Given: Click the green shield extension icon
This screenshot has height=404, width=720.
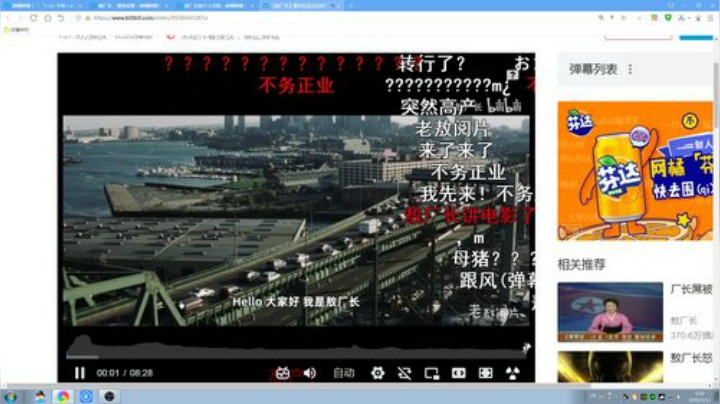Looking at the screenshot, I should (669, 17).
